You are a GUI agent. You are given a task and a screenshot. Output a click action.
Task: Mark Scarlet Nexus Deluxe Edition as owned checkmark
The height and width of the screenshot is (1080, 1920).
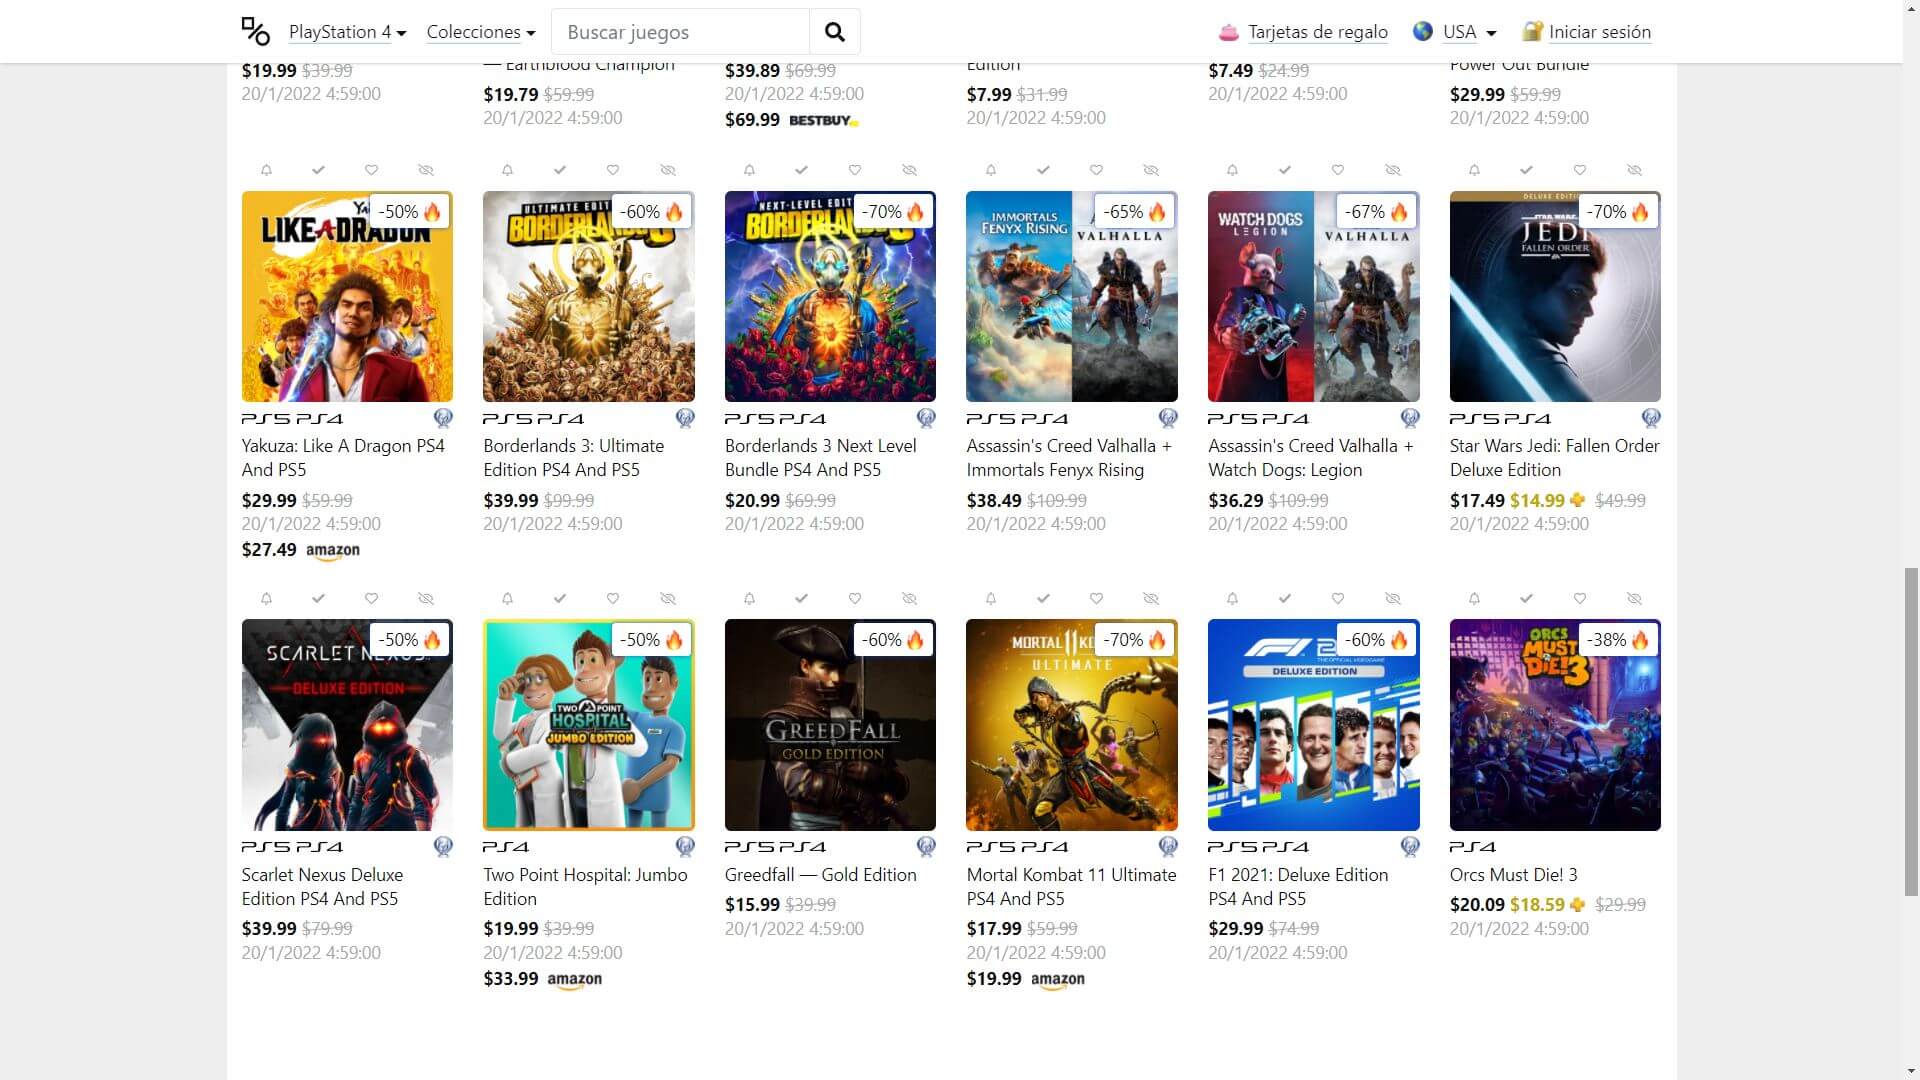(x=318, y=599)
